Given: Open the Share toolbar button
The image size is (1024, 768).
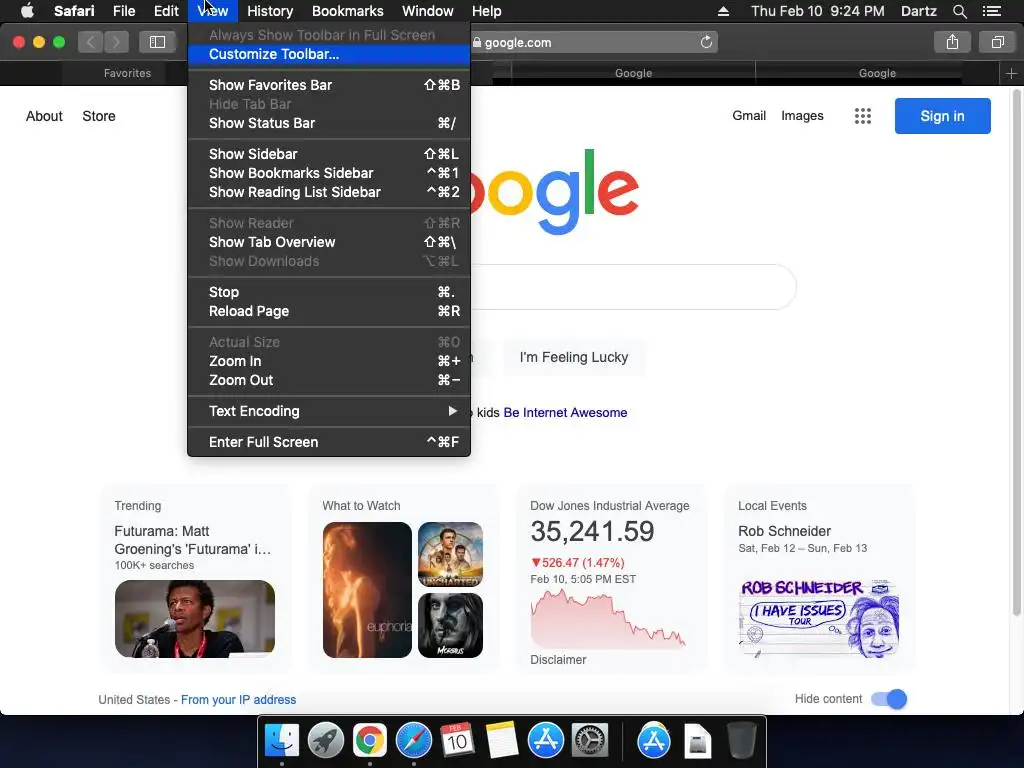Looking at the screenshot, I should [x=952, y=42].
